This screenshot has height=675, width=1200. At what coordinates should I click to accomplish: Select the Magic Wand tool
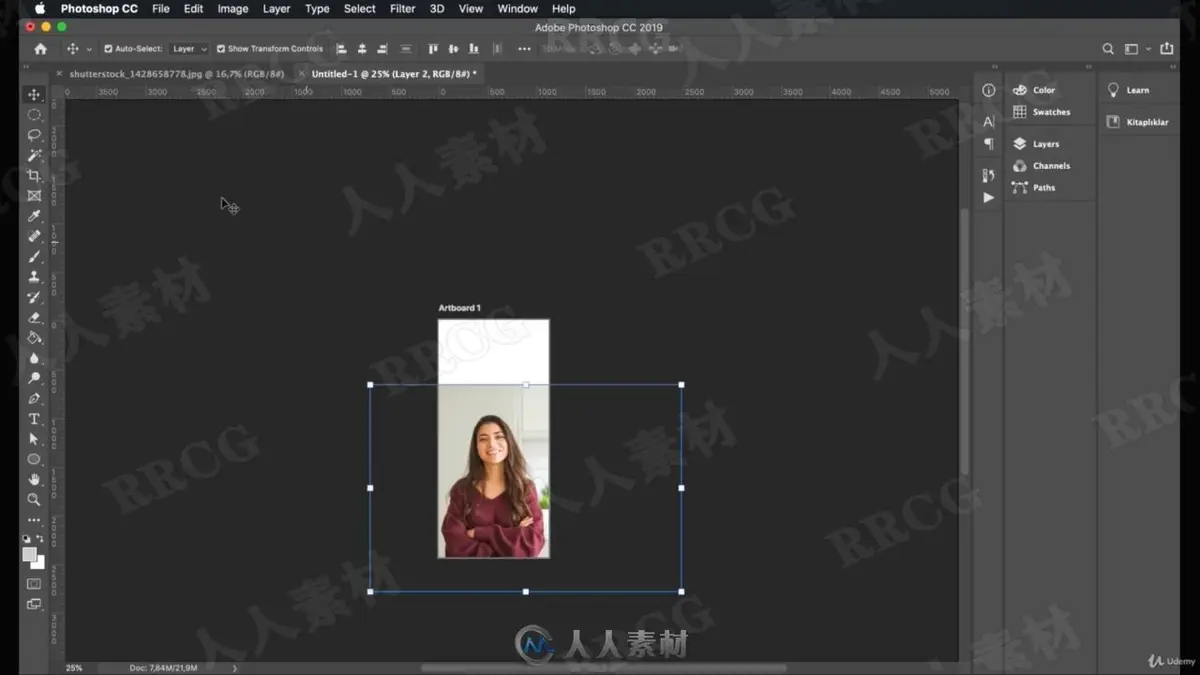pyautogui.click(x=34, y=155)
